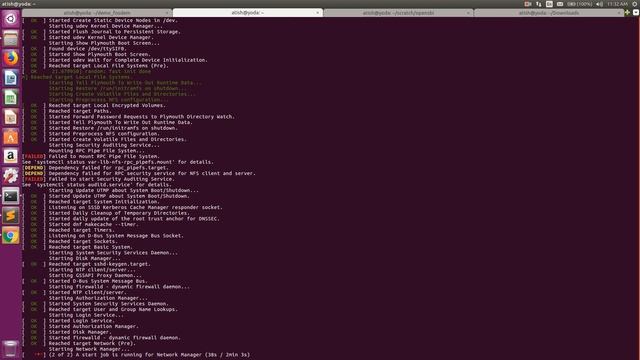Click 'systemctl status auditd.service' details line

[97, 185]
